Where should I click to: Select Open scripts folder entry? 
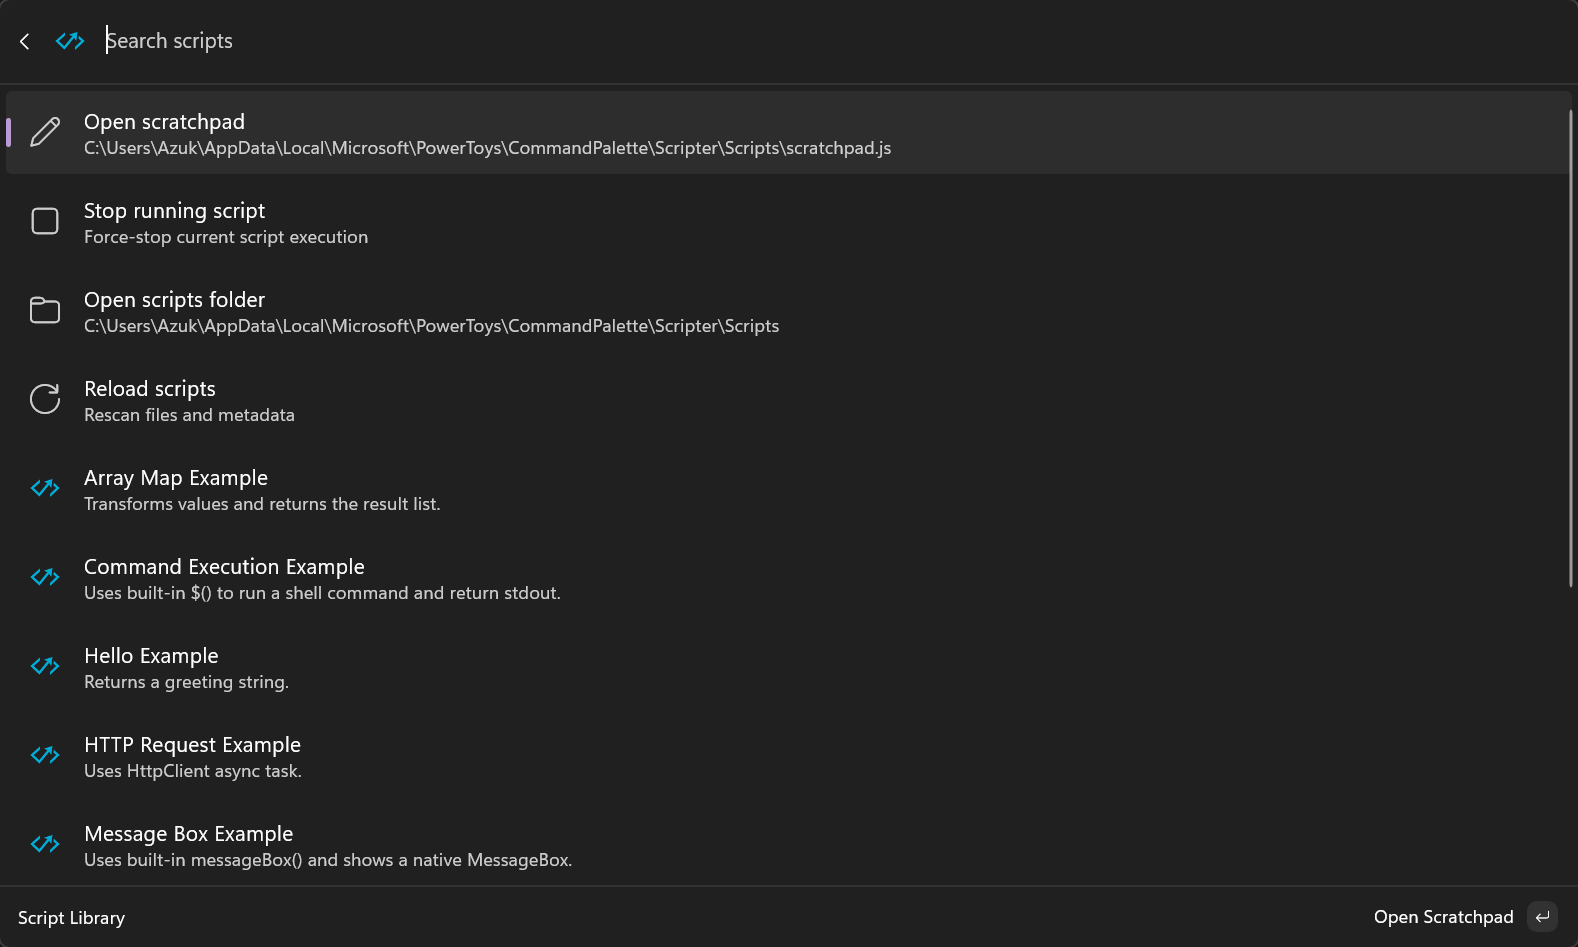pos(788,311)
